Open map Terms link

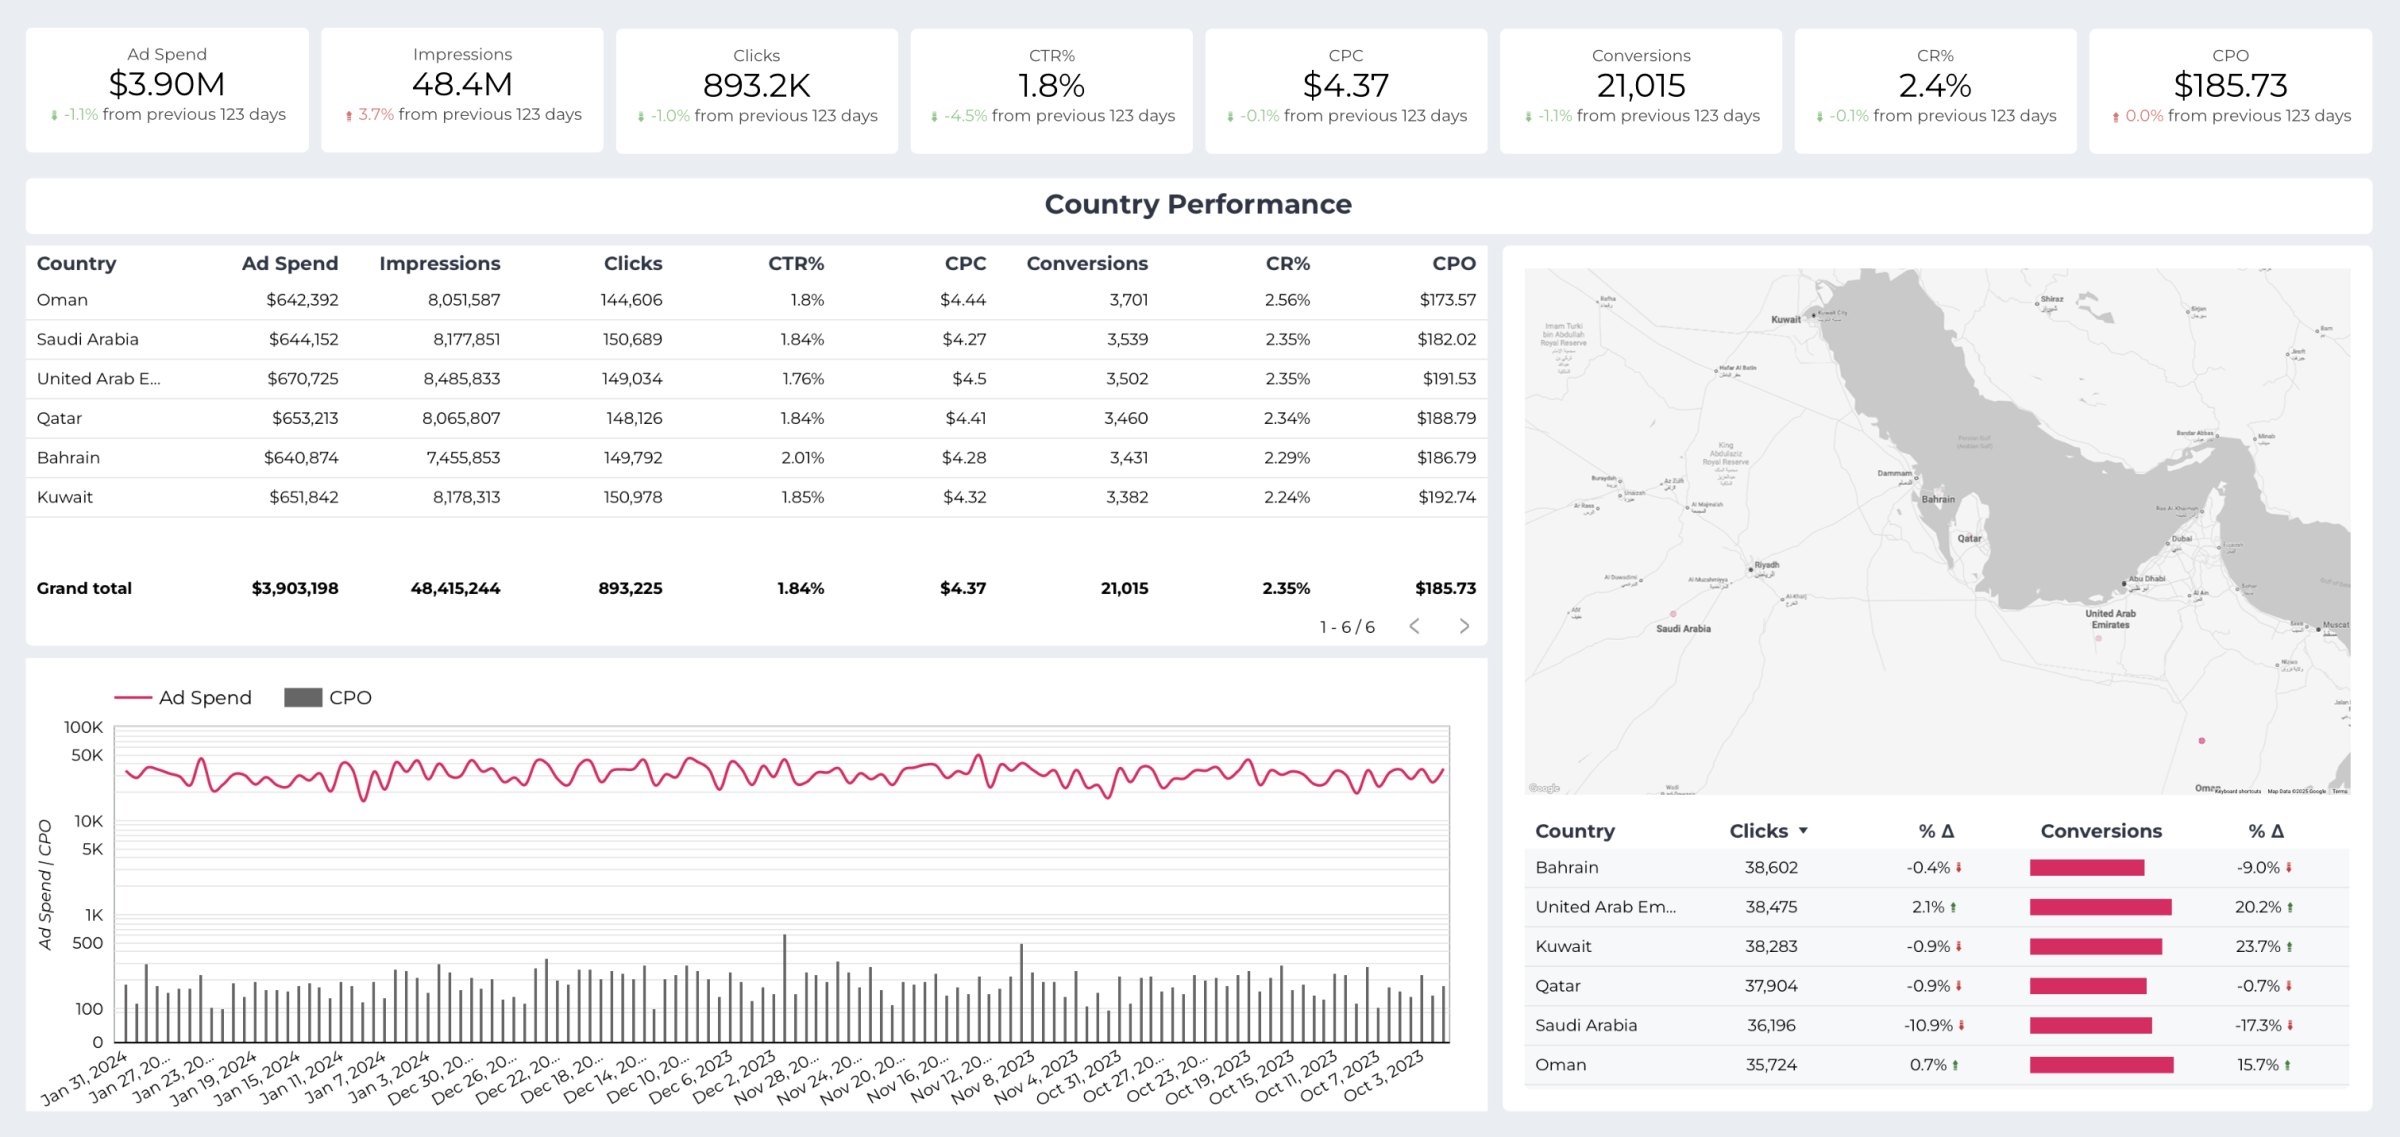[2339, 791]
